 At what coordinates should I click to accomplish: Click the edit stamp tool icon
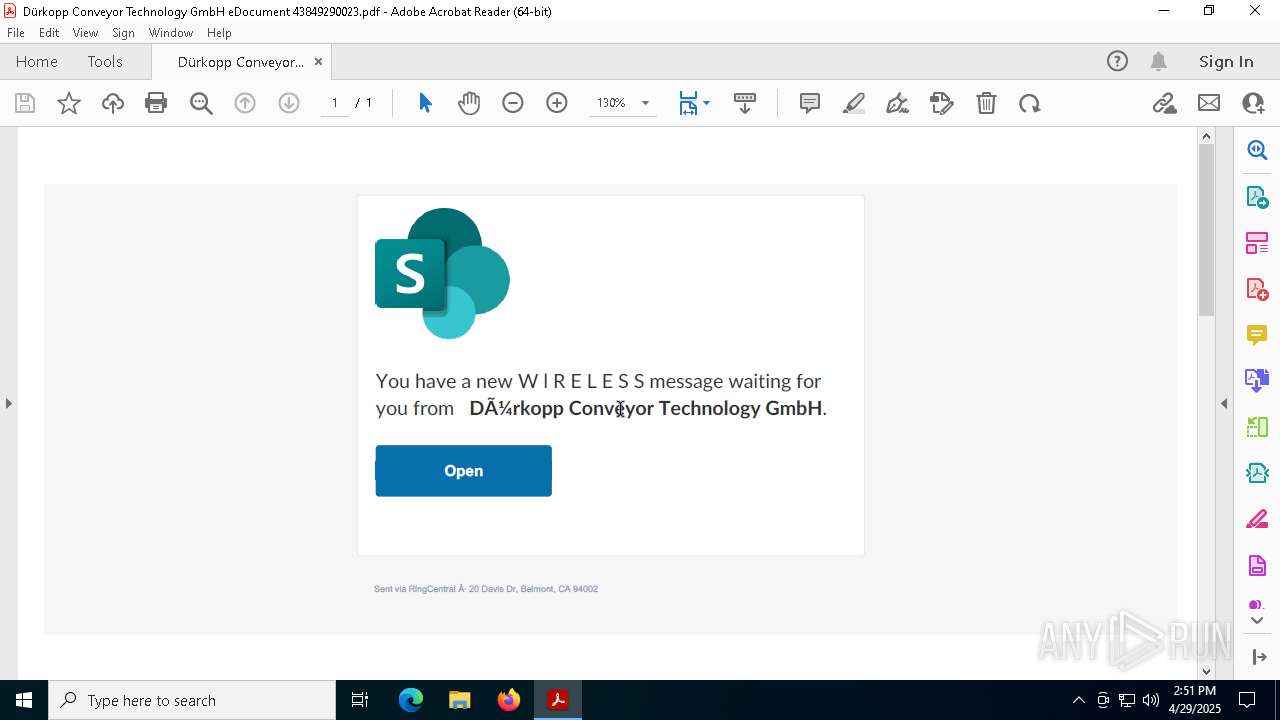coord(942,103)
